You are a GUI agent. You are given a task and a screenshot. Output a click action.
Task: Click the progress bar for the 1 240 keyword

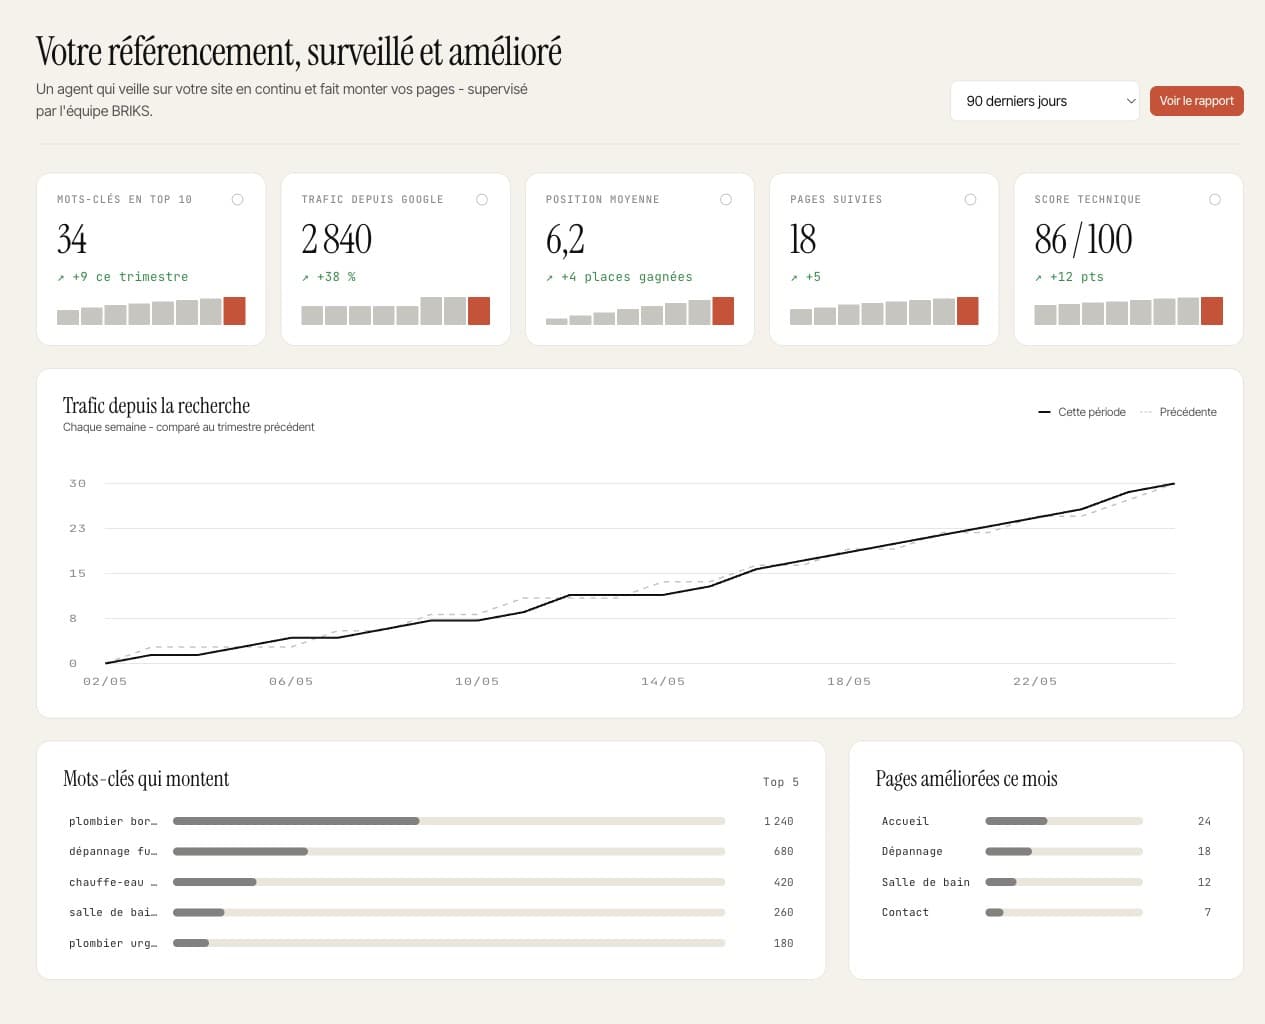point(449,821)
